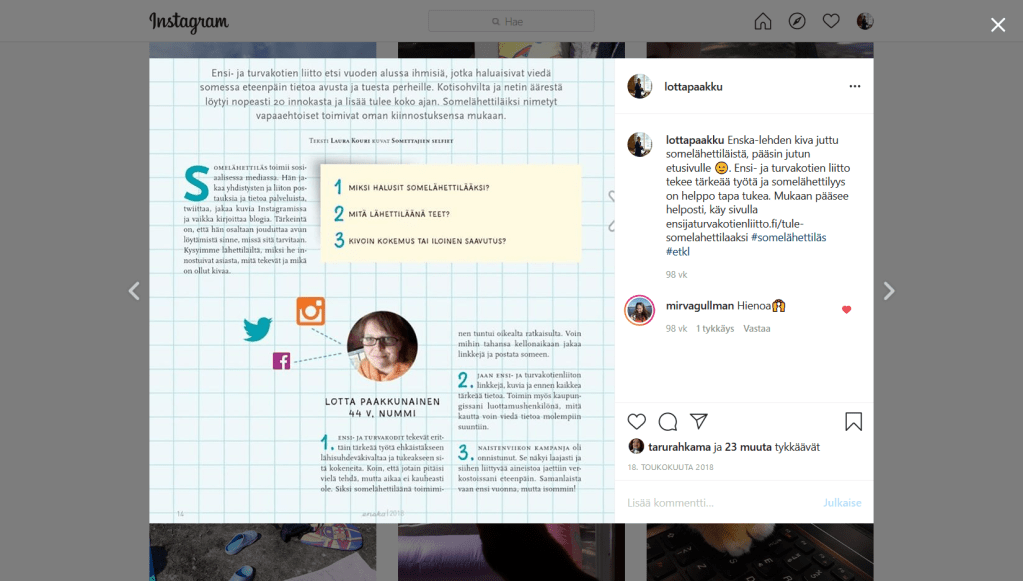This screenshot has width=1023, height=581.
Task: Open Activity heart icon in header
Action: (x=831, y=21)
